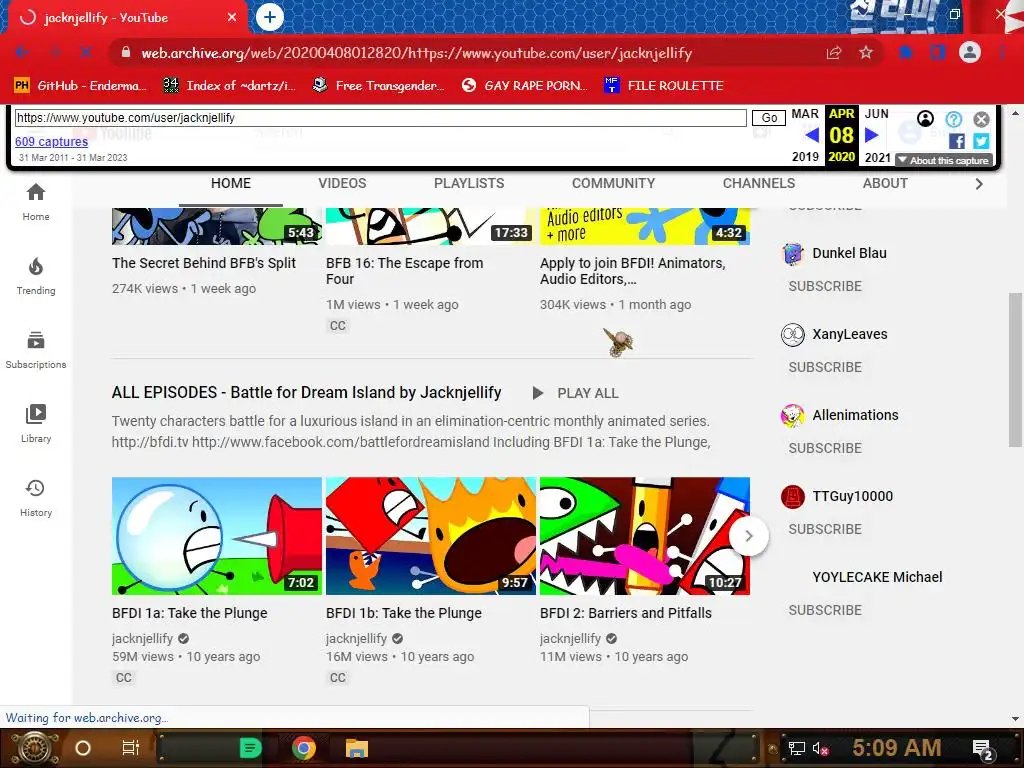The height and width of the screenshot is (768, 1024).
Task: Jump to 2021 capture year
Action: pos(878,157)
